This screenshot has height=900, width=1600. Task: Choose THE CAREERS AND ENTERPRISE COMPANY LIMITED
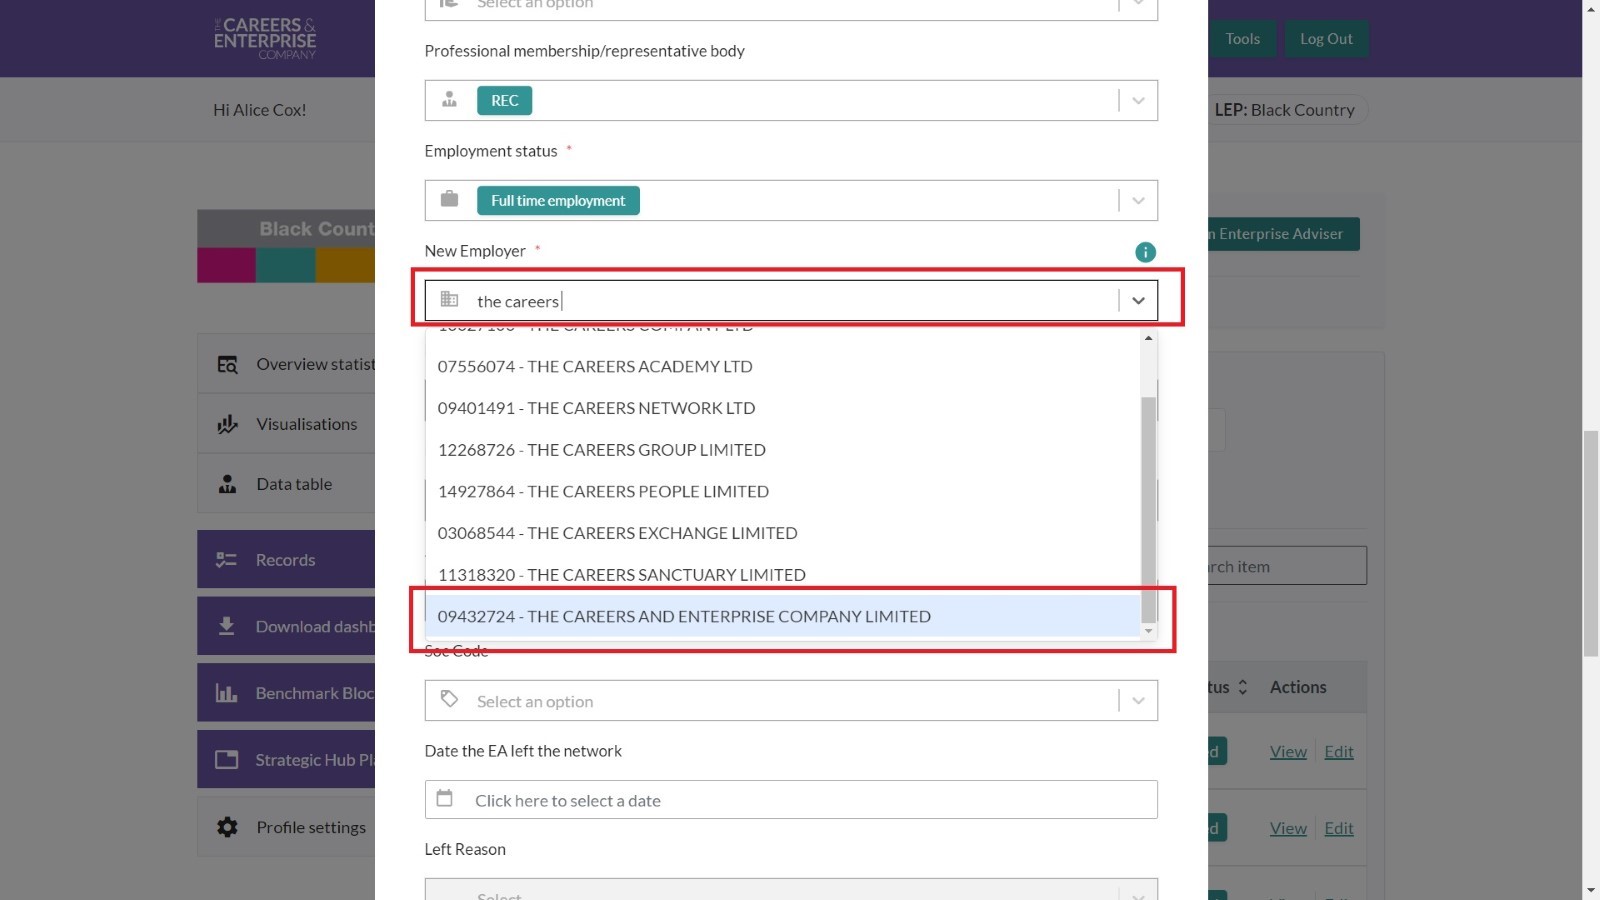pyautogui.click(x=783, y=616)
